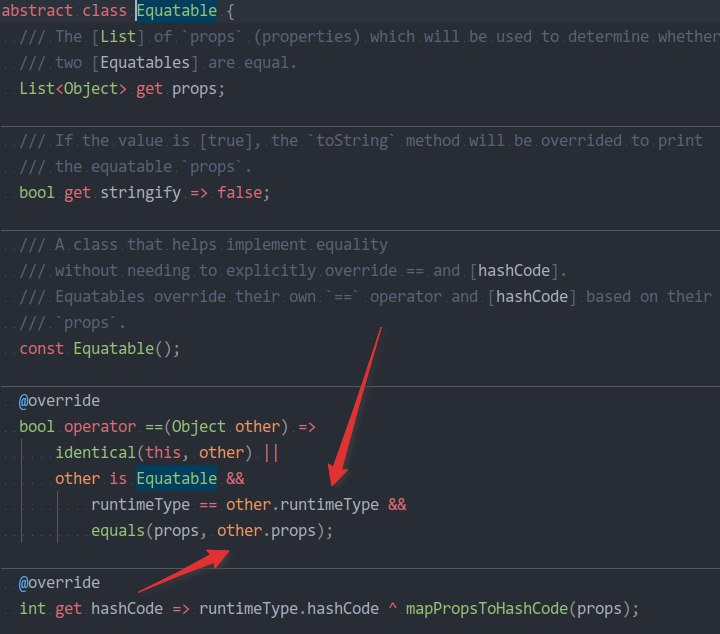Click 'other.props' argument

[x=266, y=531]
